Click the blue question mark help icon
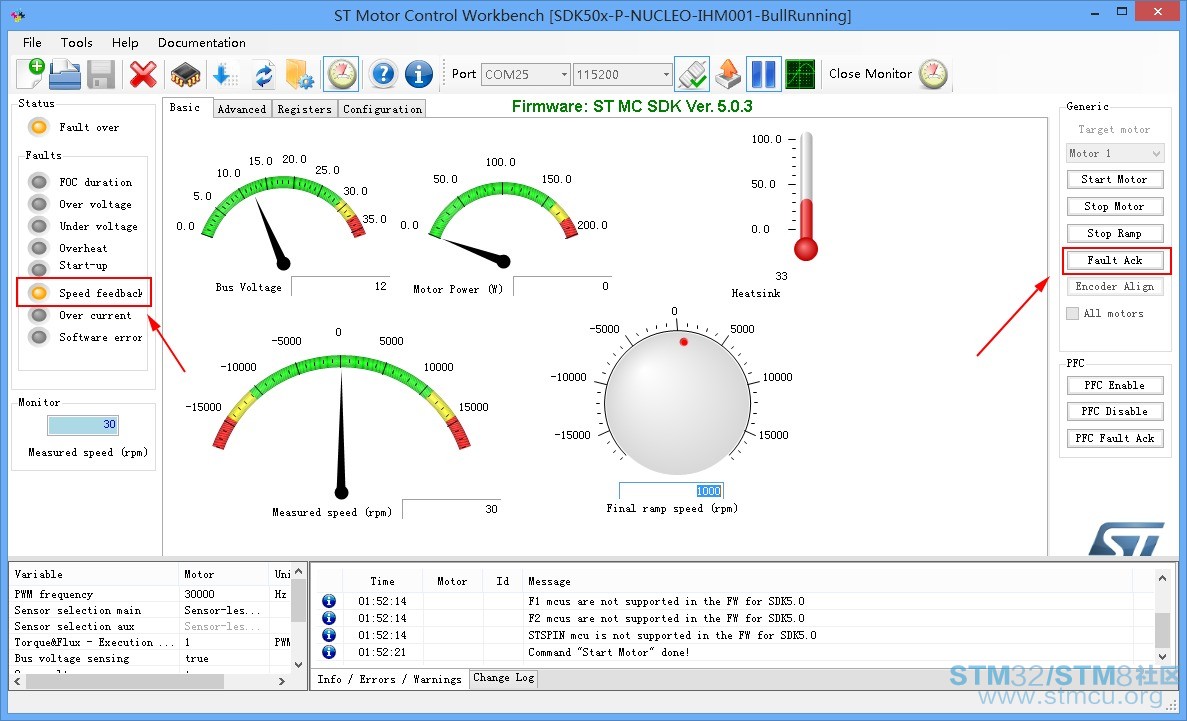The image size is (1187, 721). coord(384,74)
